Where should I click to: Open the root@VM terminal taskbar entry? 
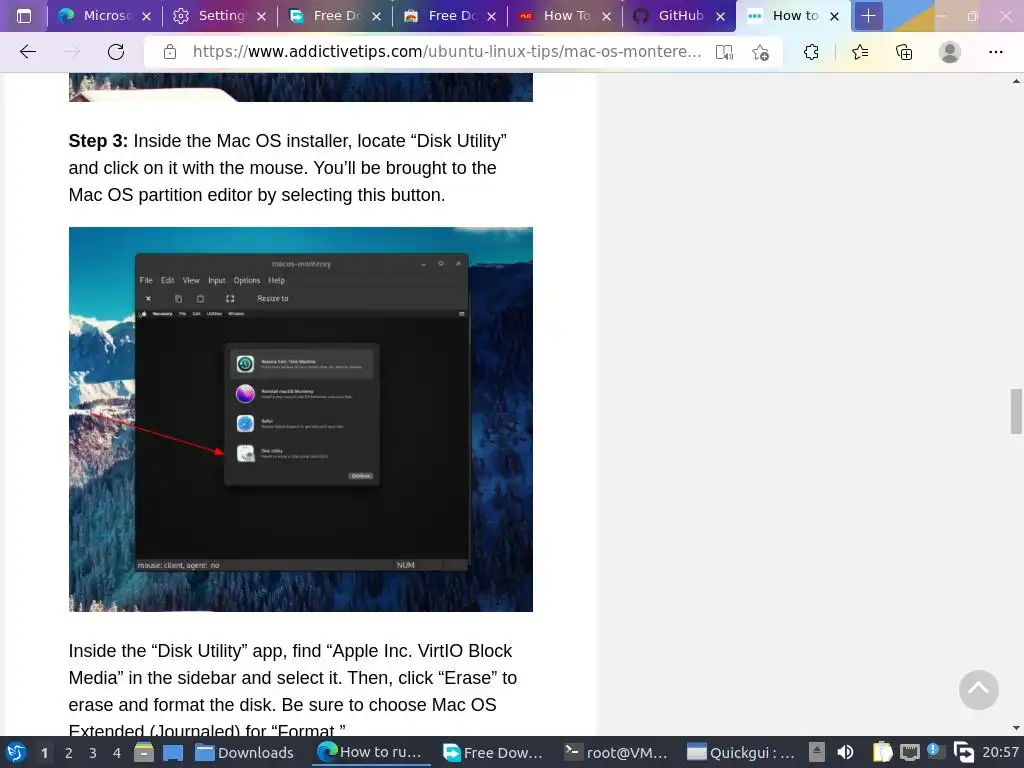616,752
